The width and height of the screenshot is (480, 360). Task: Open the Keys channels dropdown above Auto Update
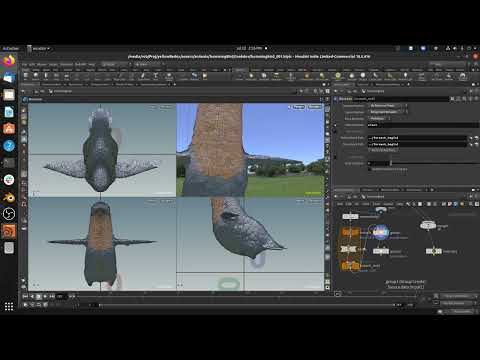(460, 303)
